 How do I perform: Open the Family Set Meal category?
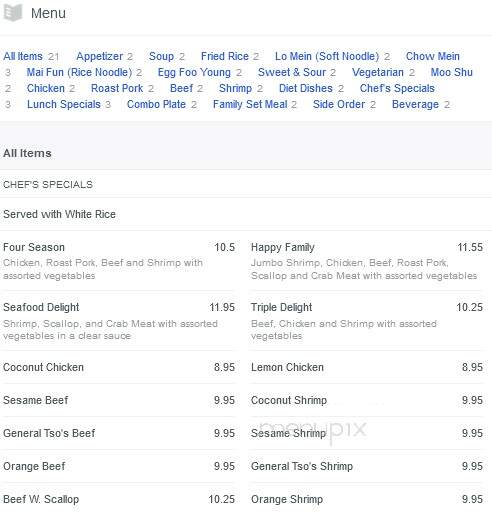(x=250, y=104)
